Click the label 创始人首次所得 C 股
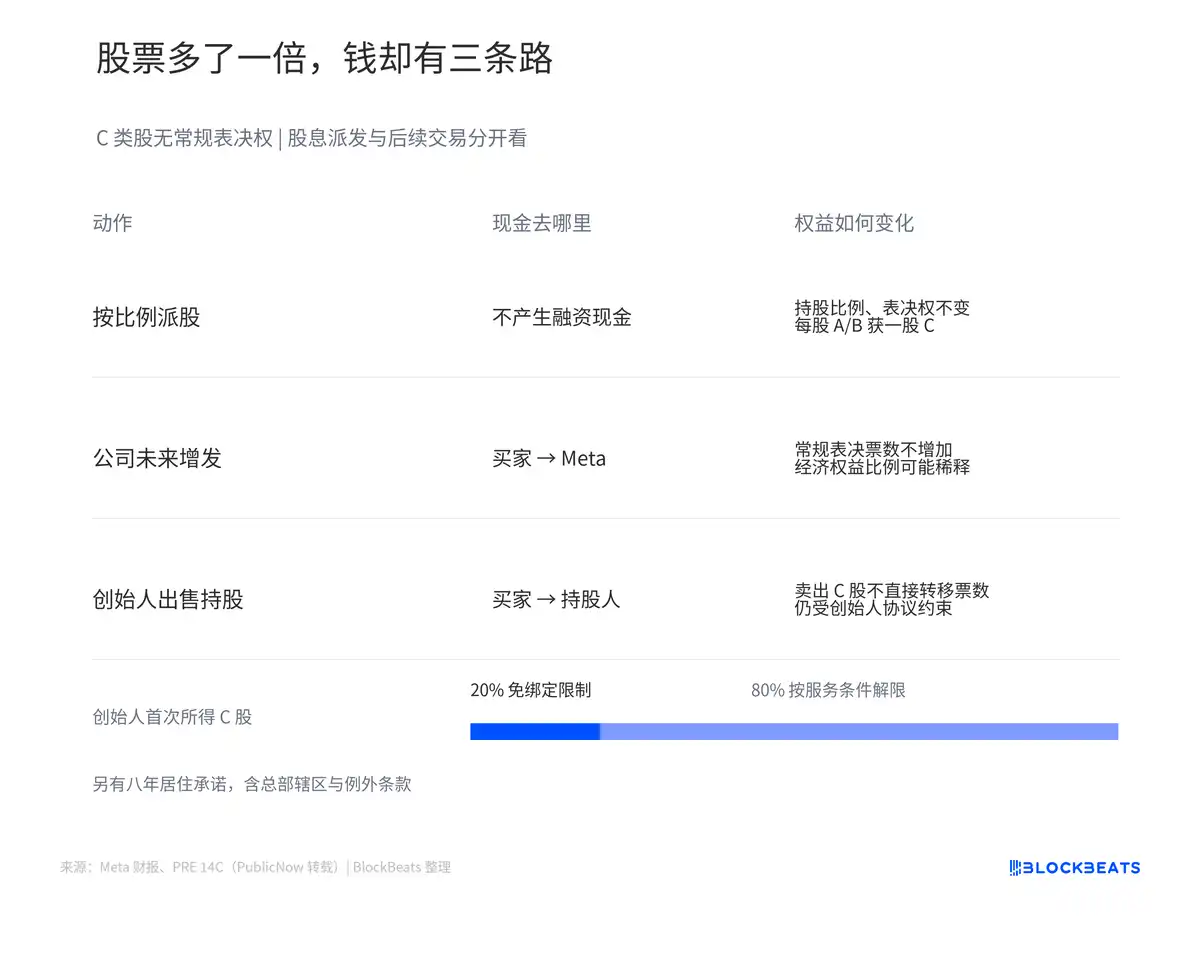 [172, 717]
